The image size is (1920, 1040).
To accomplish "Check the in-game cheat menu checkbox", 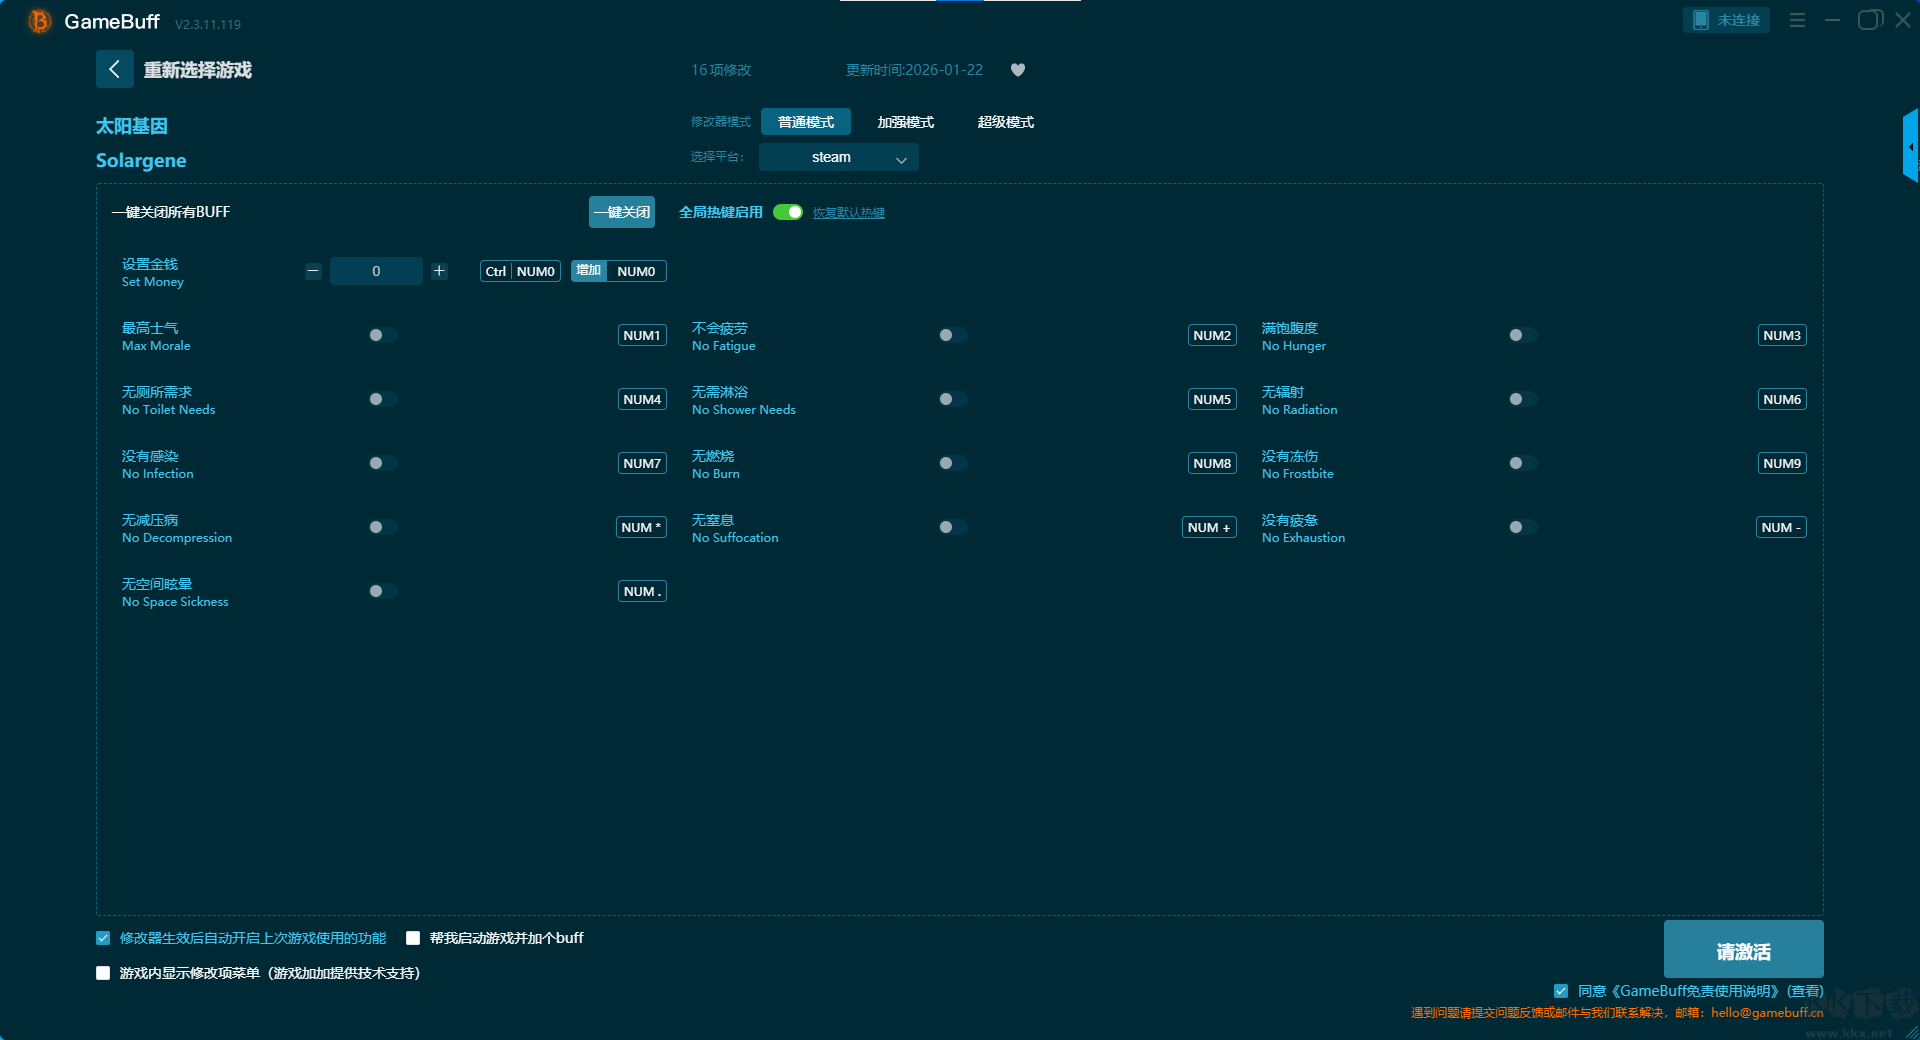I will pos(103,973).
